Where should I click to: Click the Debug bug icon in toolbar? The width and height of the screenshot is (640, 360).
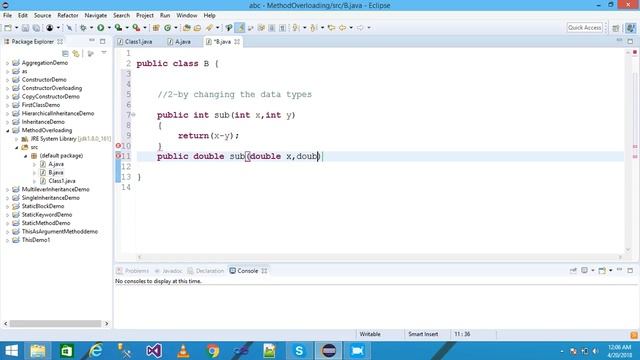point(83,28)
